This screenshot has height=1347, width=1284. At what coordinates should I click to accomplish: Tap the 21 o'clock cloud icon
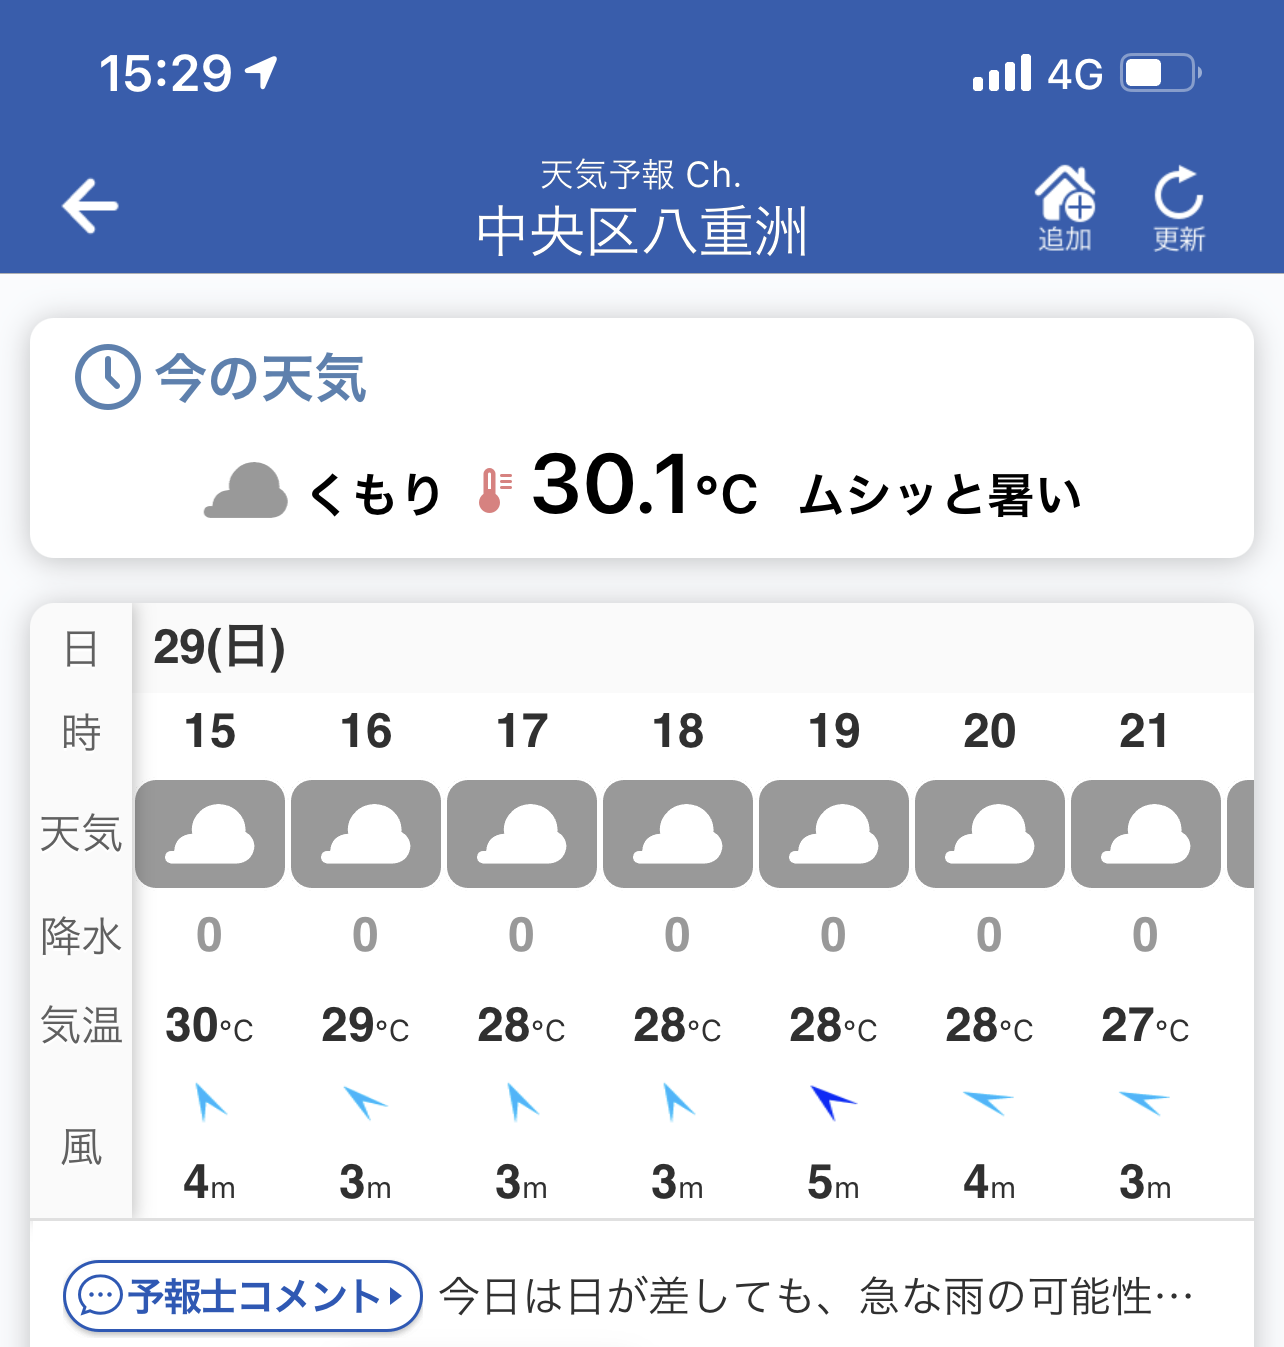(1146, 834)
